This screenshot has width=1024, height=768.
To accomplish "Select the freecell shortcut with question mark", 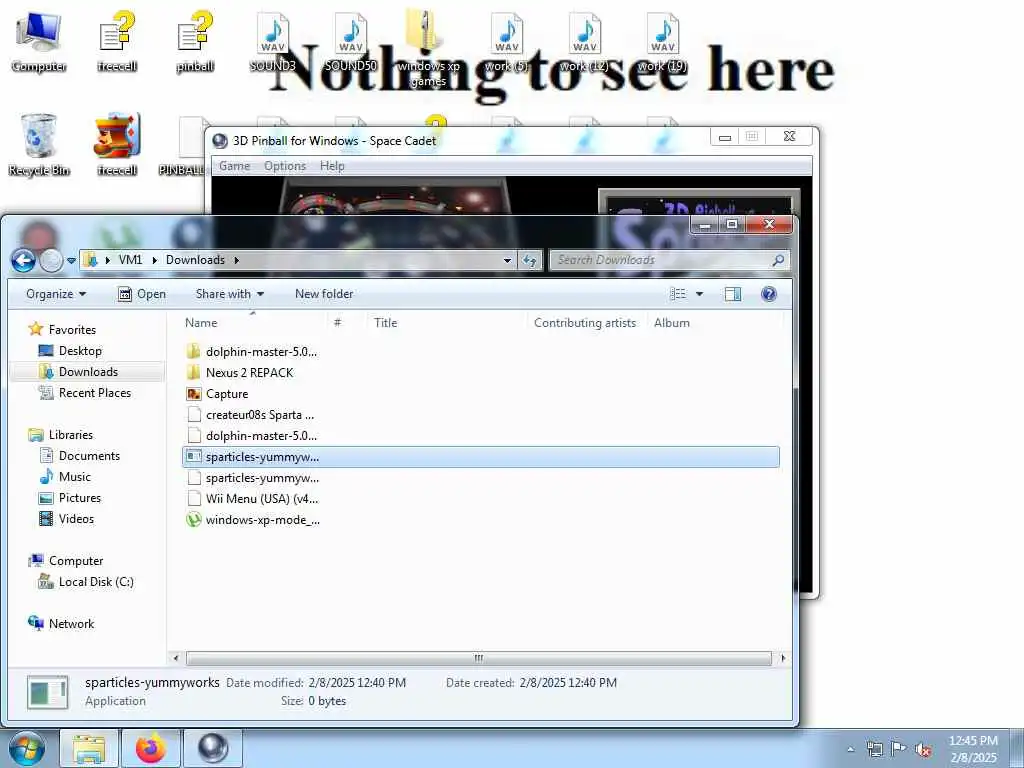I will point(117,40).
